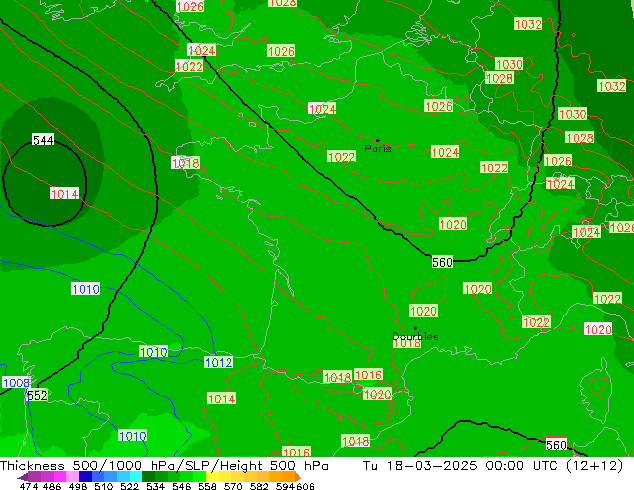
Task: Pick the darkest green swatch in the legend
Action: tap(149, 477)
